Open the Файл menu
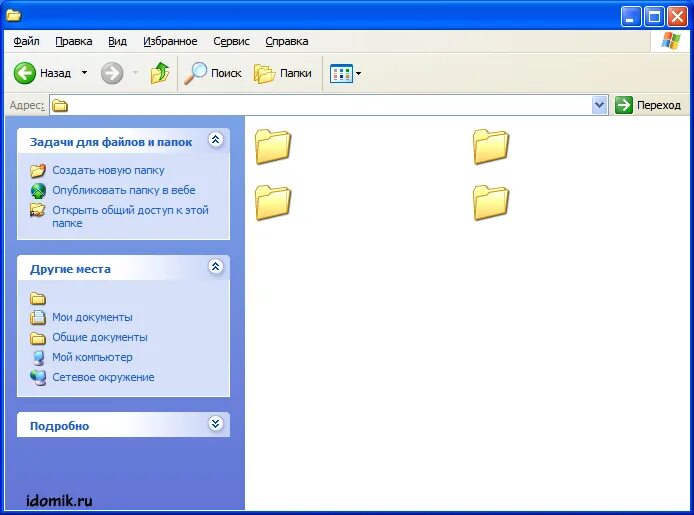The width and height of the screenshot is (694, 515). click(x=26, y=41)
